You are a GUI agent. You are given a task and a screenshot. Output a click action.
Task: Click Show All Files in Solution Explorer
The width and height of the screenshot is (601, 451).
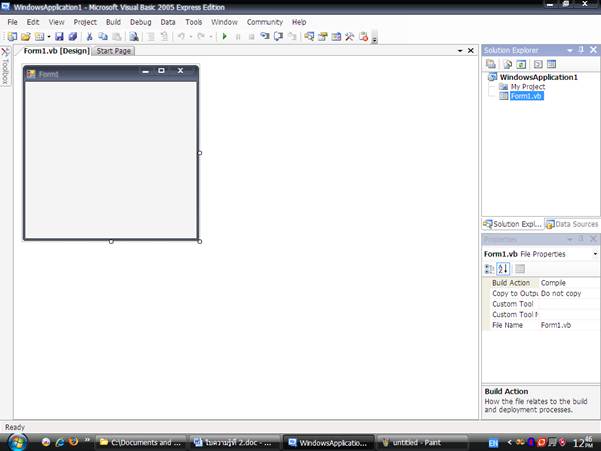507,64
